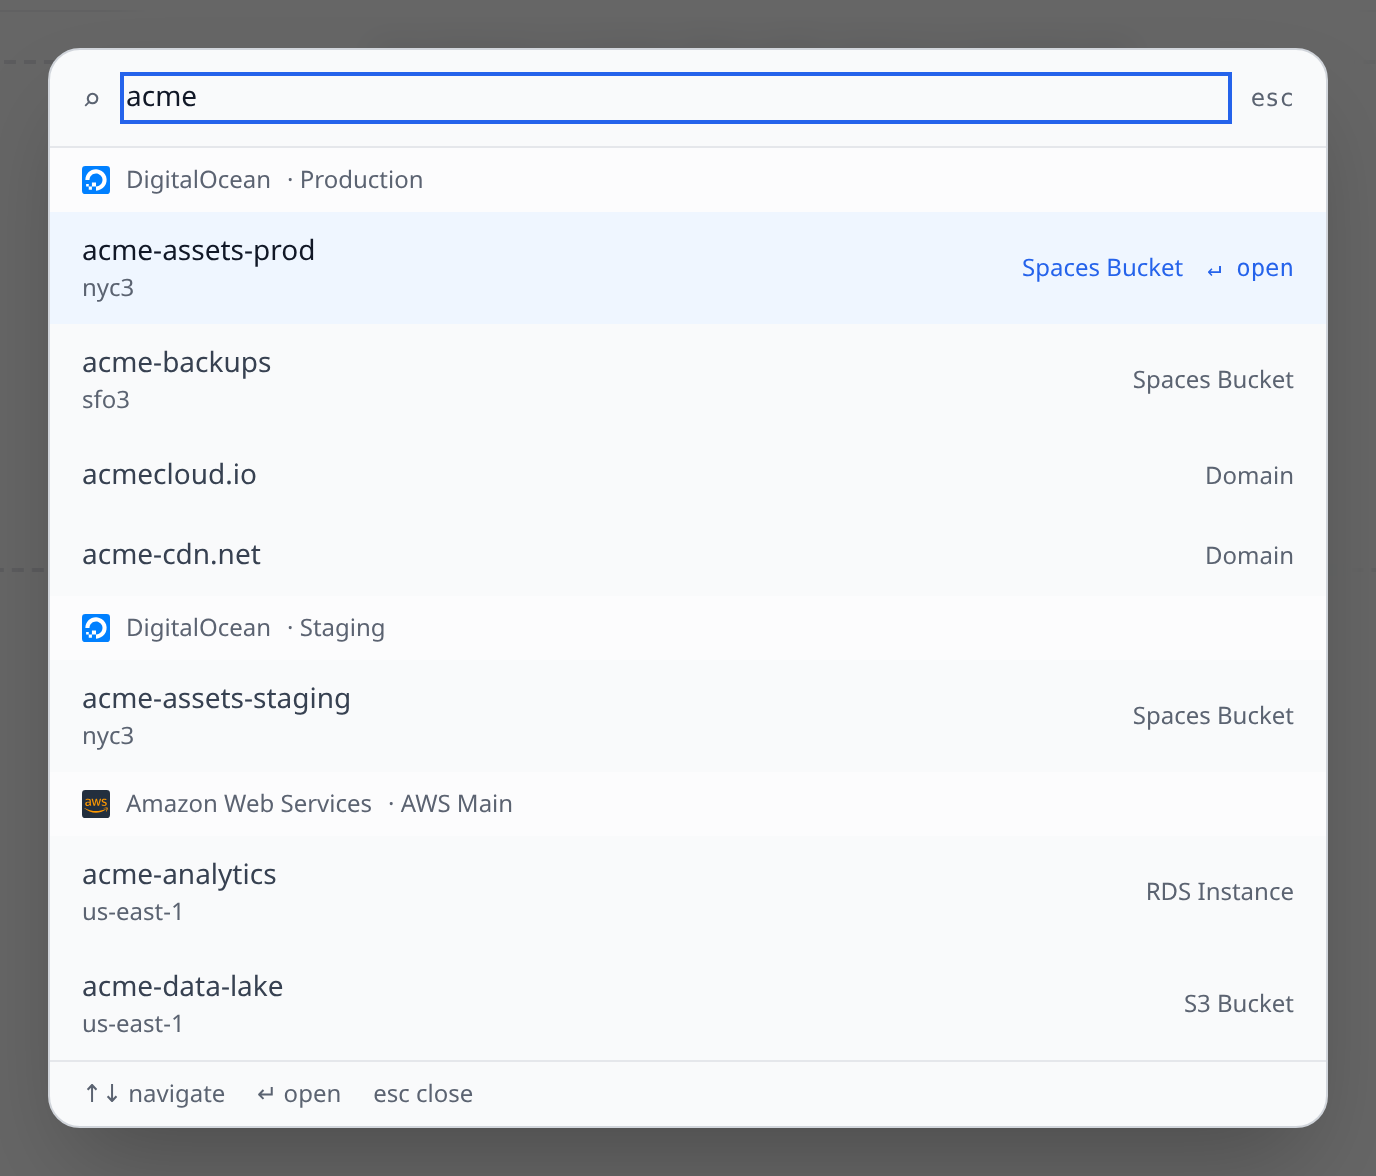Click the Spaces Bucket label on acme-assets-prod
The height and width of the screenshot is (1176, 1376).
[x=1102, y=268]
